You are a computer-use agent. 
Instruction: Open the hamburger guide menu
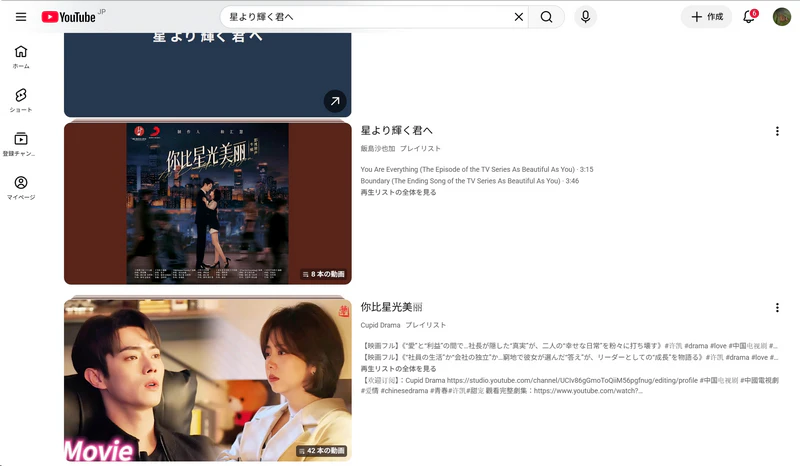pyautogui.click(x=21, y=17)
